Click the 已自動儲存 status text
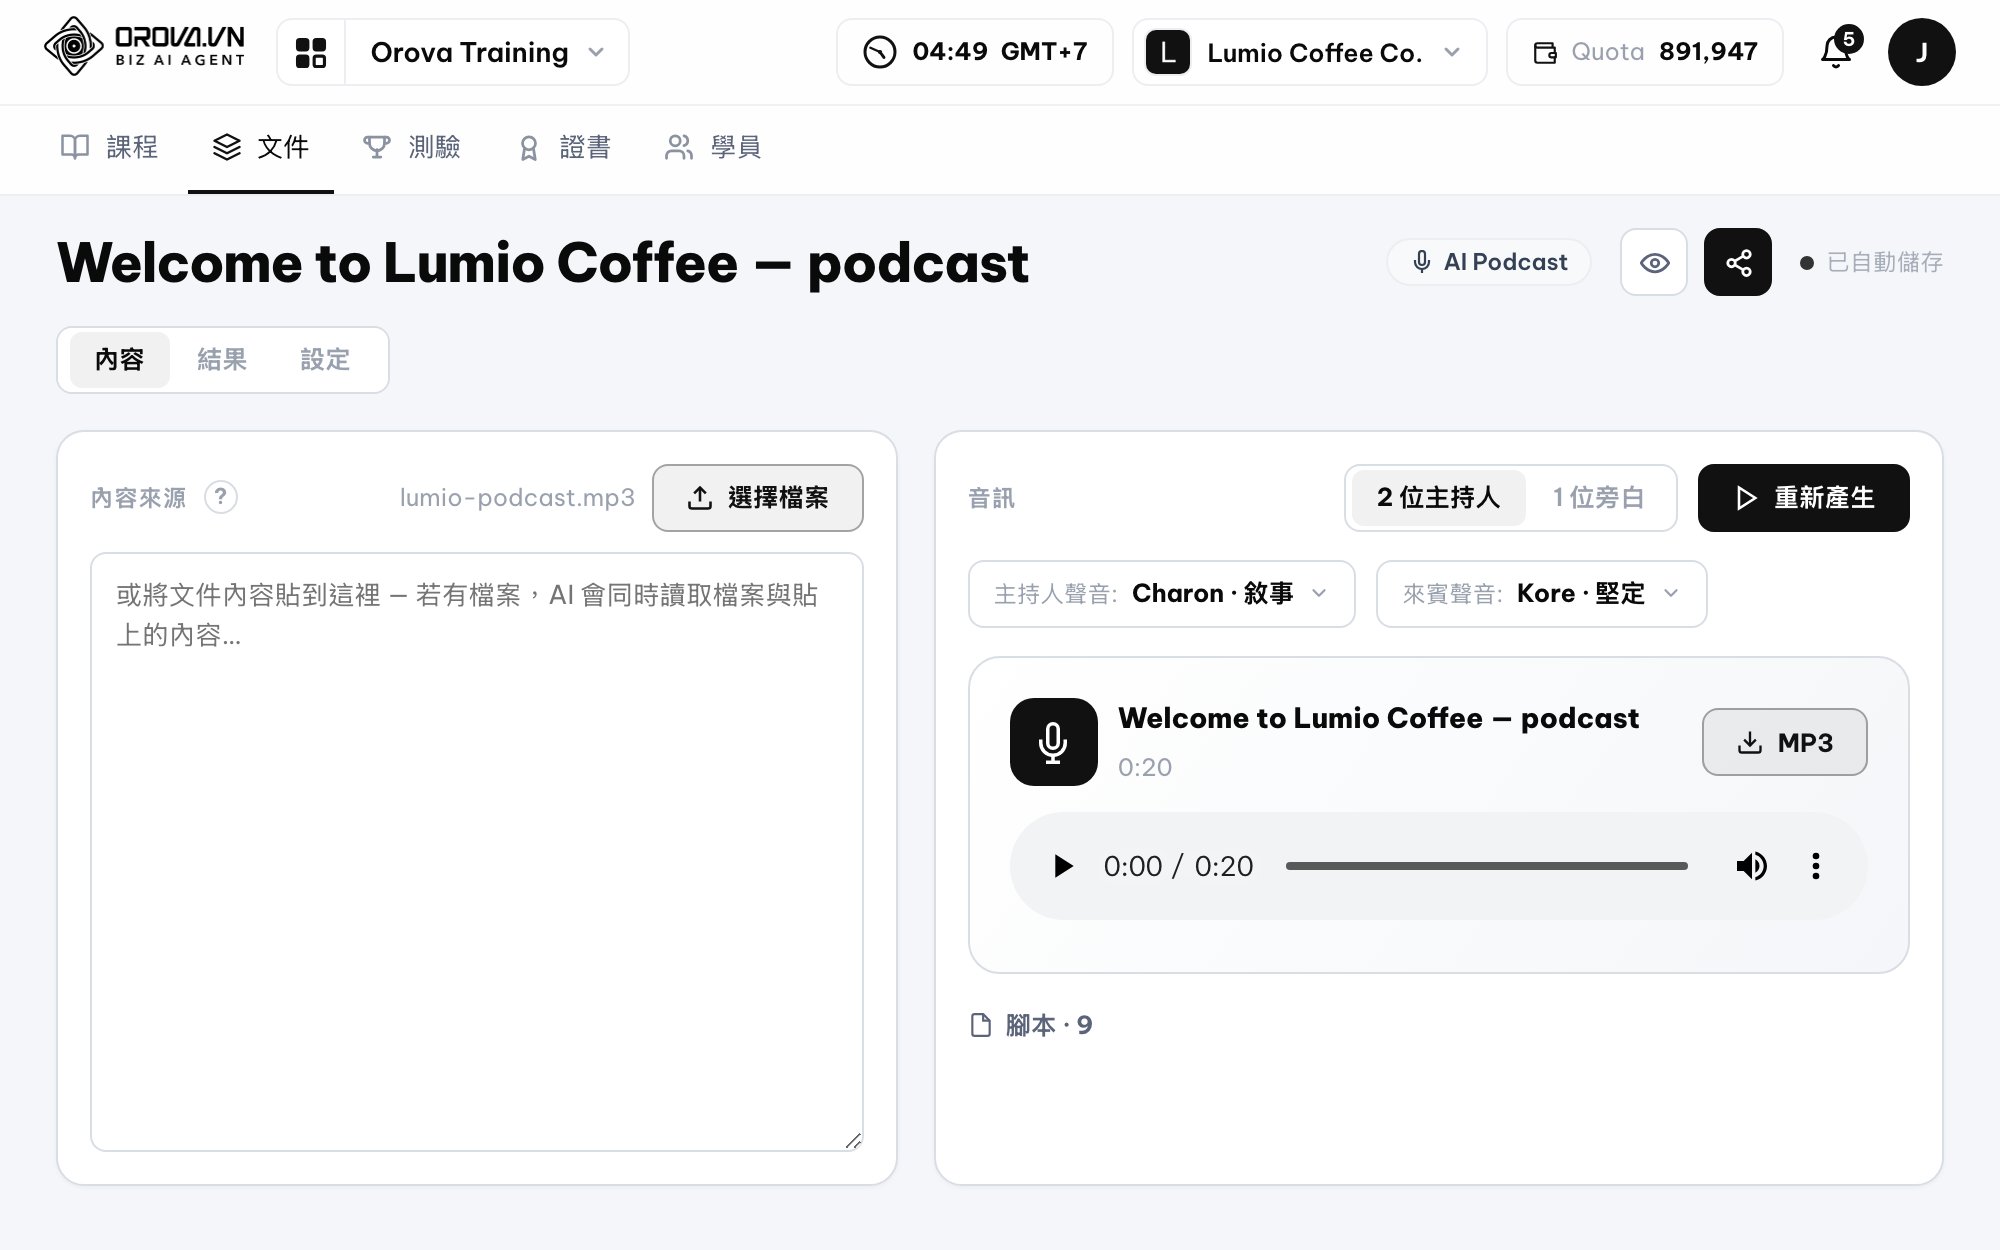Viewport: 2000px width, 1250px height. point(1884,262)
